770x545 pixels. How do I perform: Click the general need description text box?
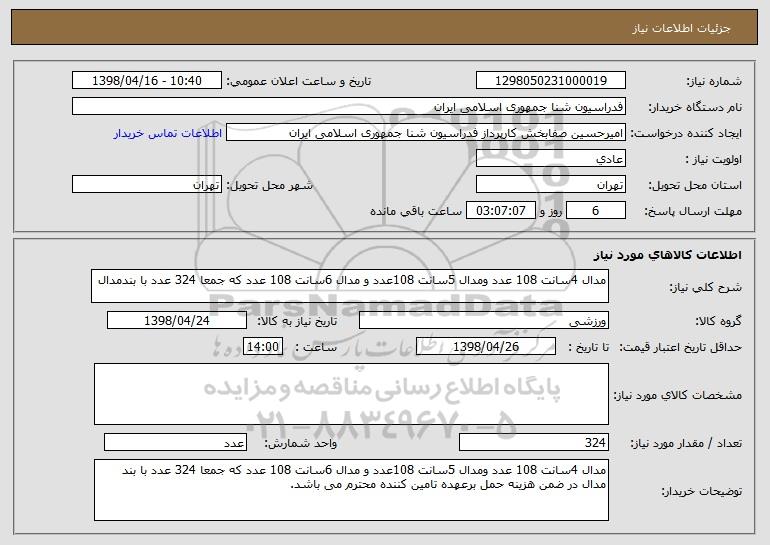click(x=350, y=286)
